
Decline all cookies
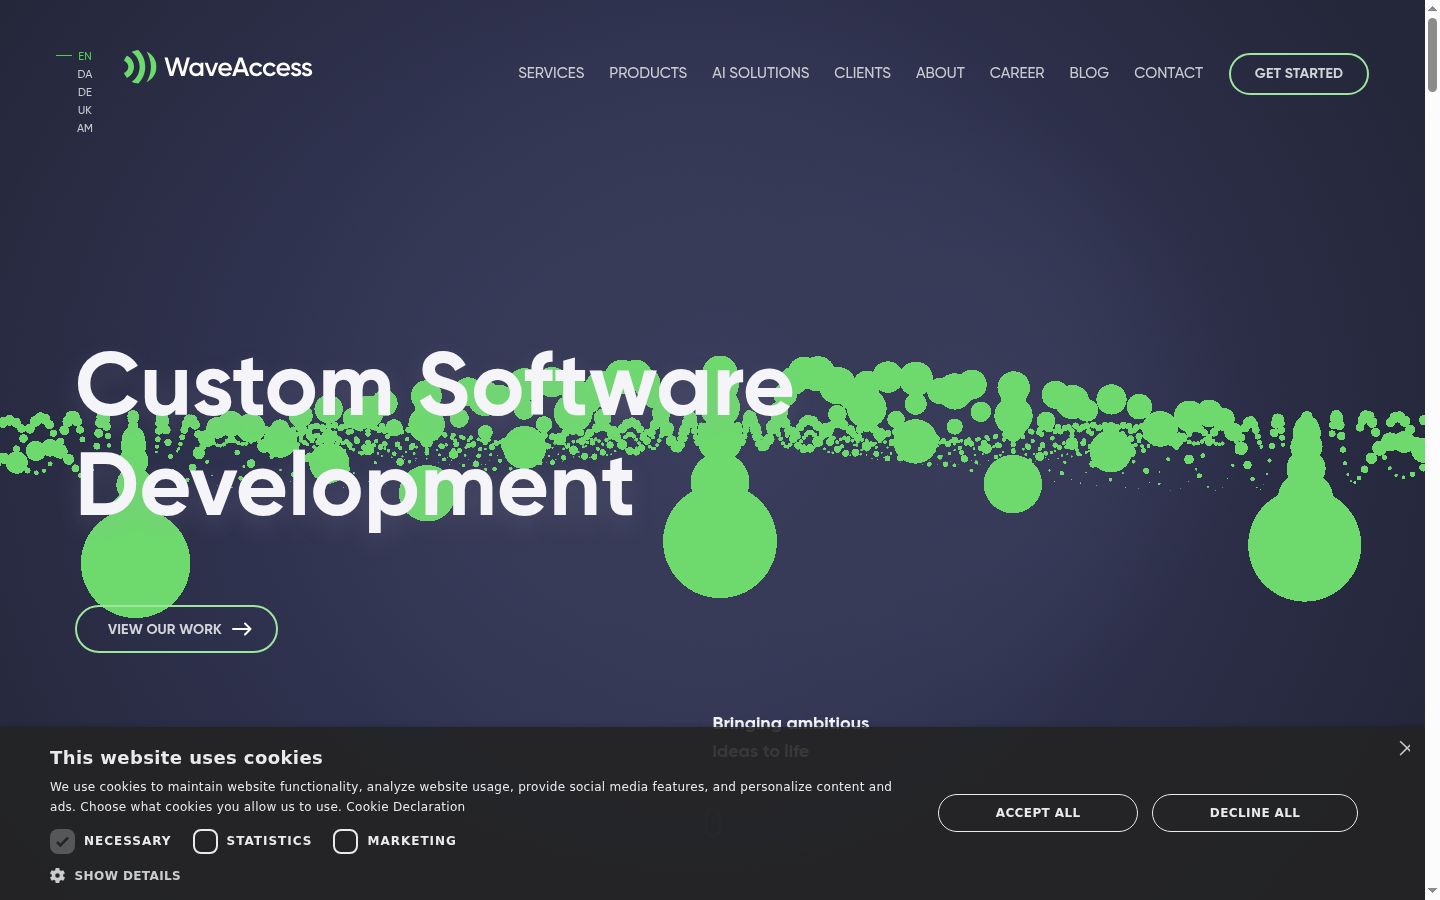pos(1255,813)
